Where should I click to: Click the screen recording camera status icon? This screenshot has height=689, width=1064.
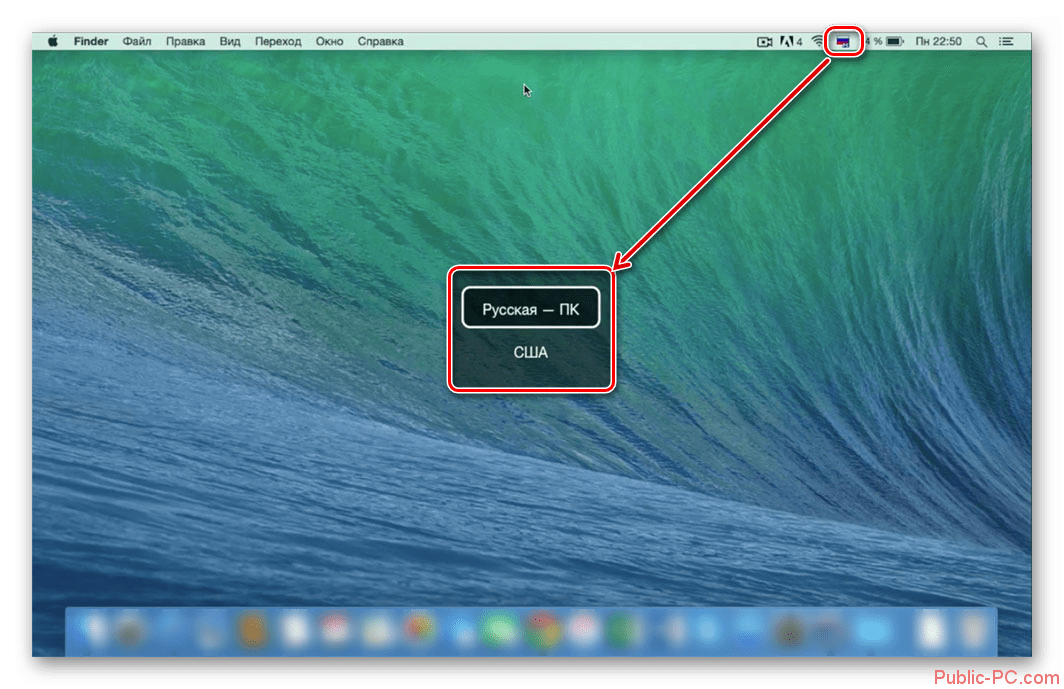click(765, 42)
